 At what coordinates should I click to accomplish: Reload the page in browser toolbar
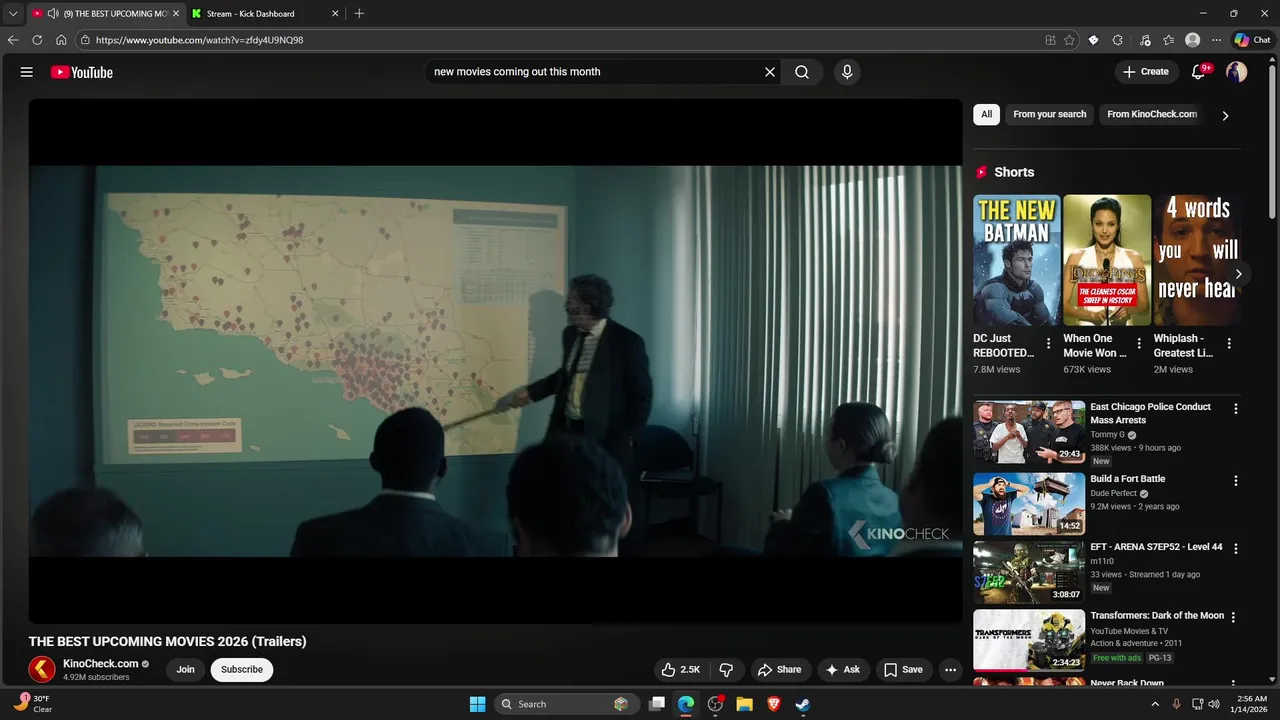point(37,40)
